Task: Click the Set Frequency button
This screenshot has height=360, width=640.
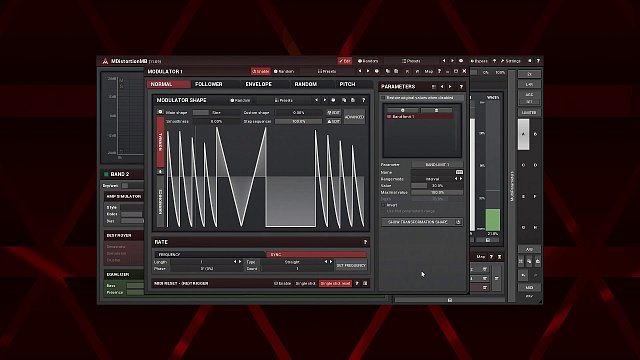Action: 351,265
